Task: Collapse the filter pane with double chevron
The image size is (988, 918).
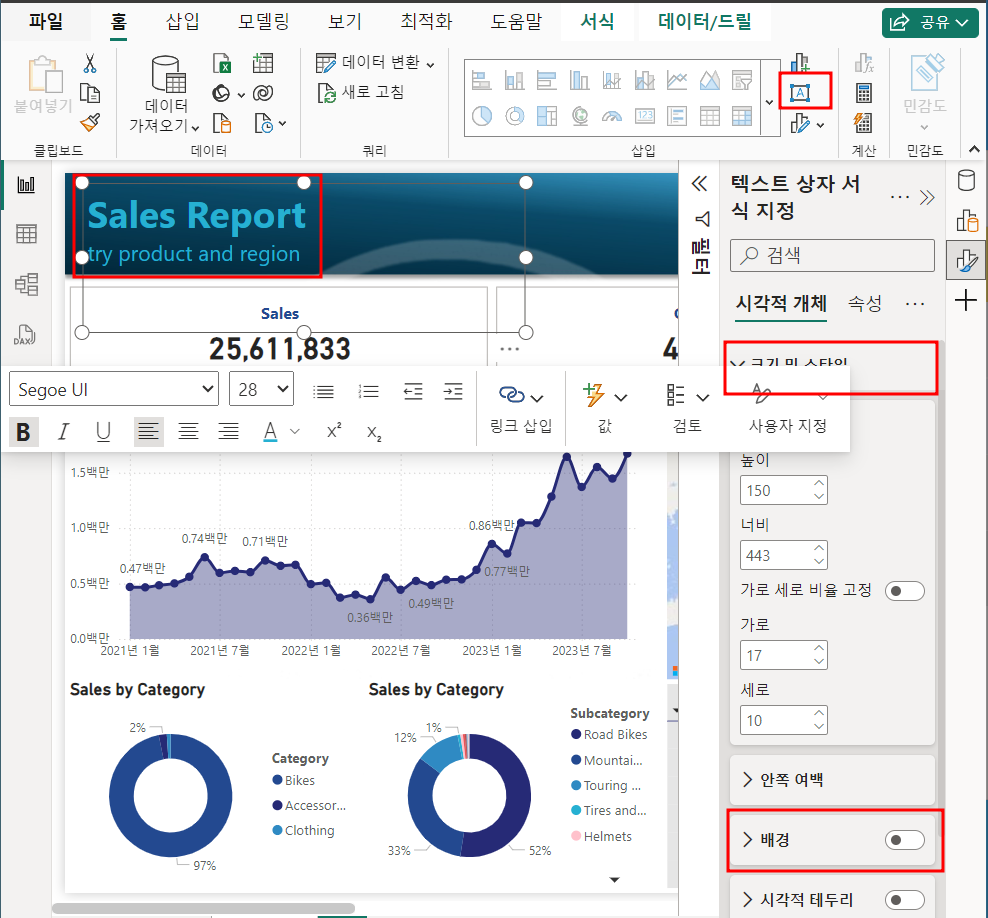Action: click(x=699, y=183)
